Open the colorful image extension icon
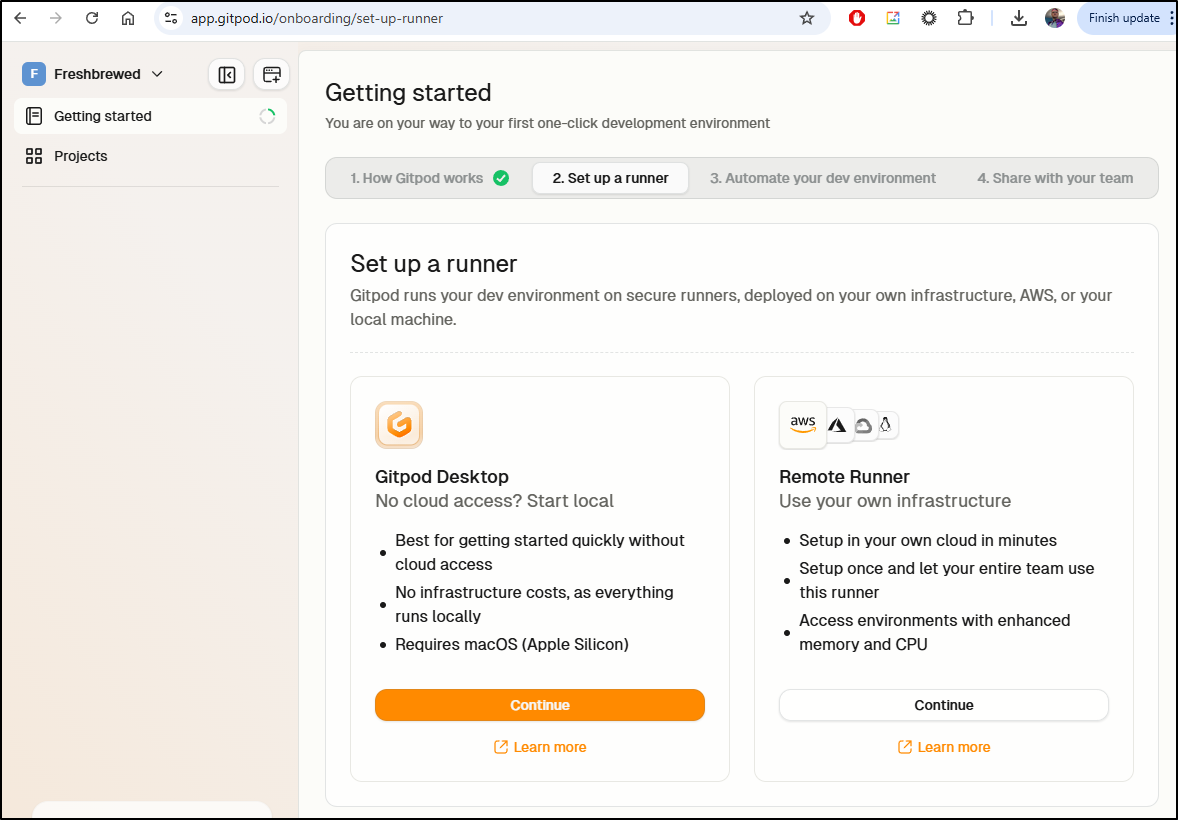Image resolution: width=1178 pixels, height=820 pixels. tap(893, 18)
